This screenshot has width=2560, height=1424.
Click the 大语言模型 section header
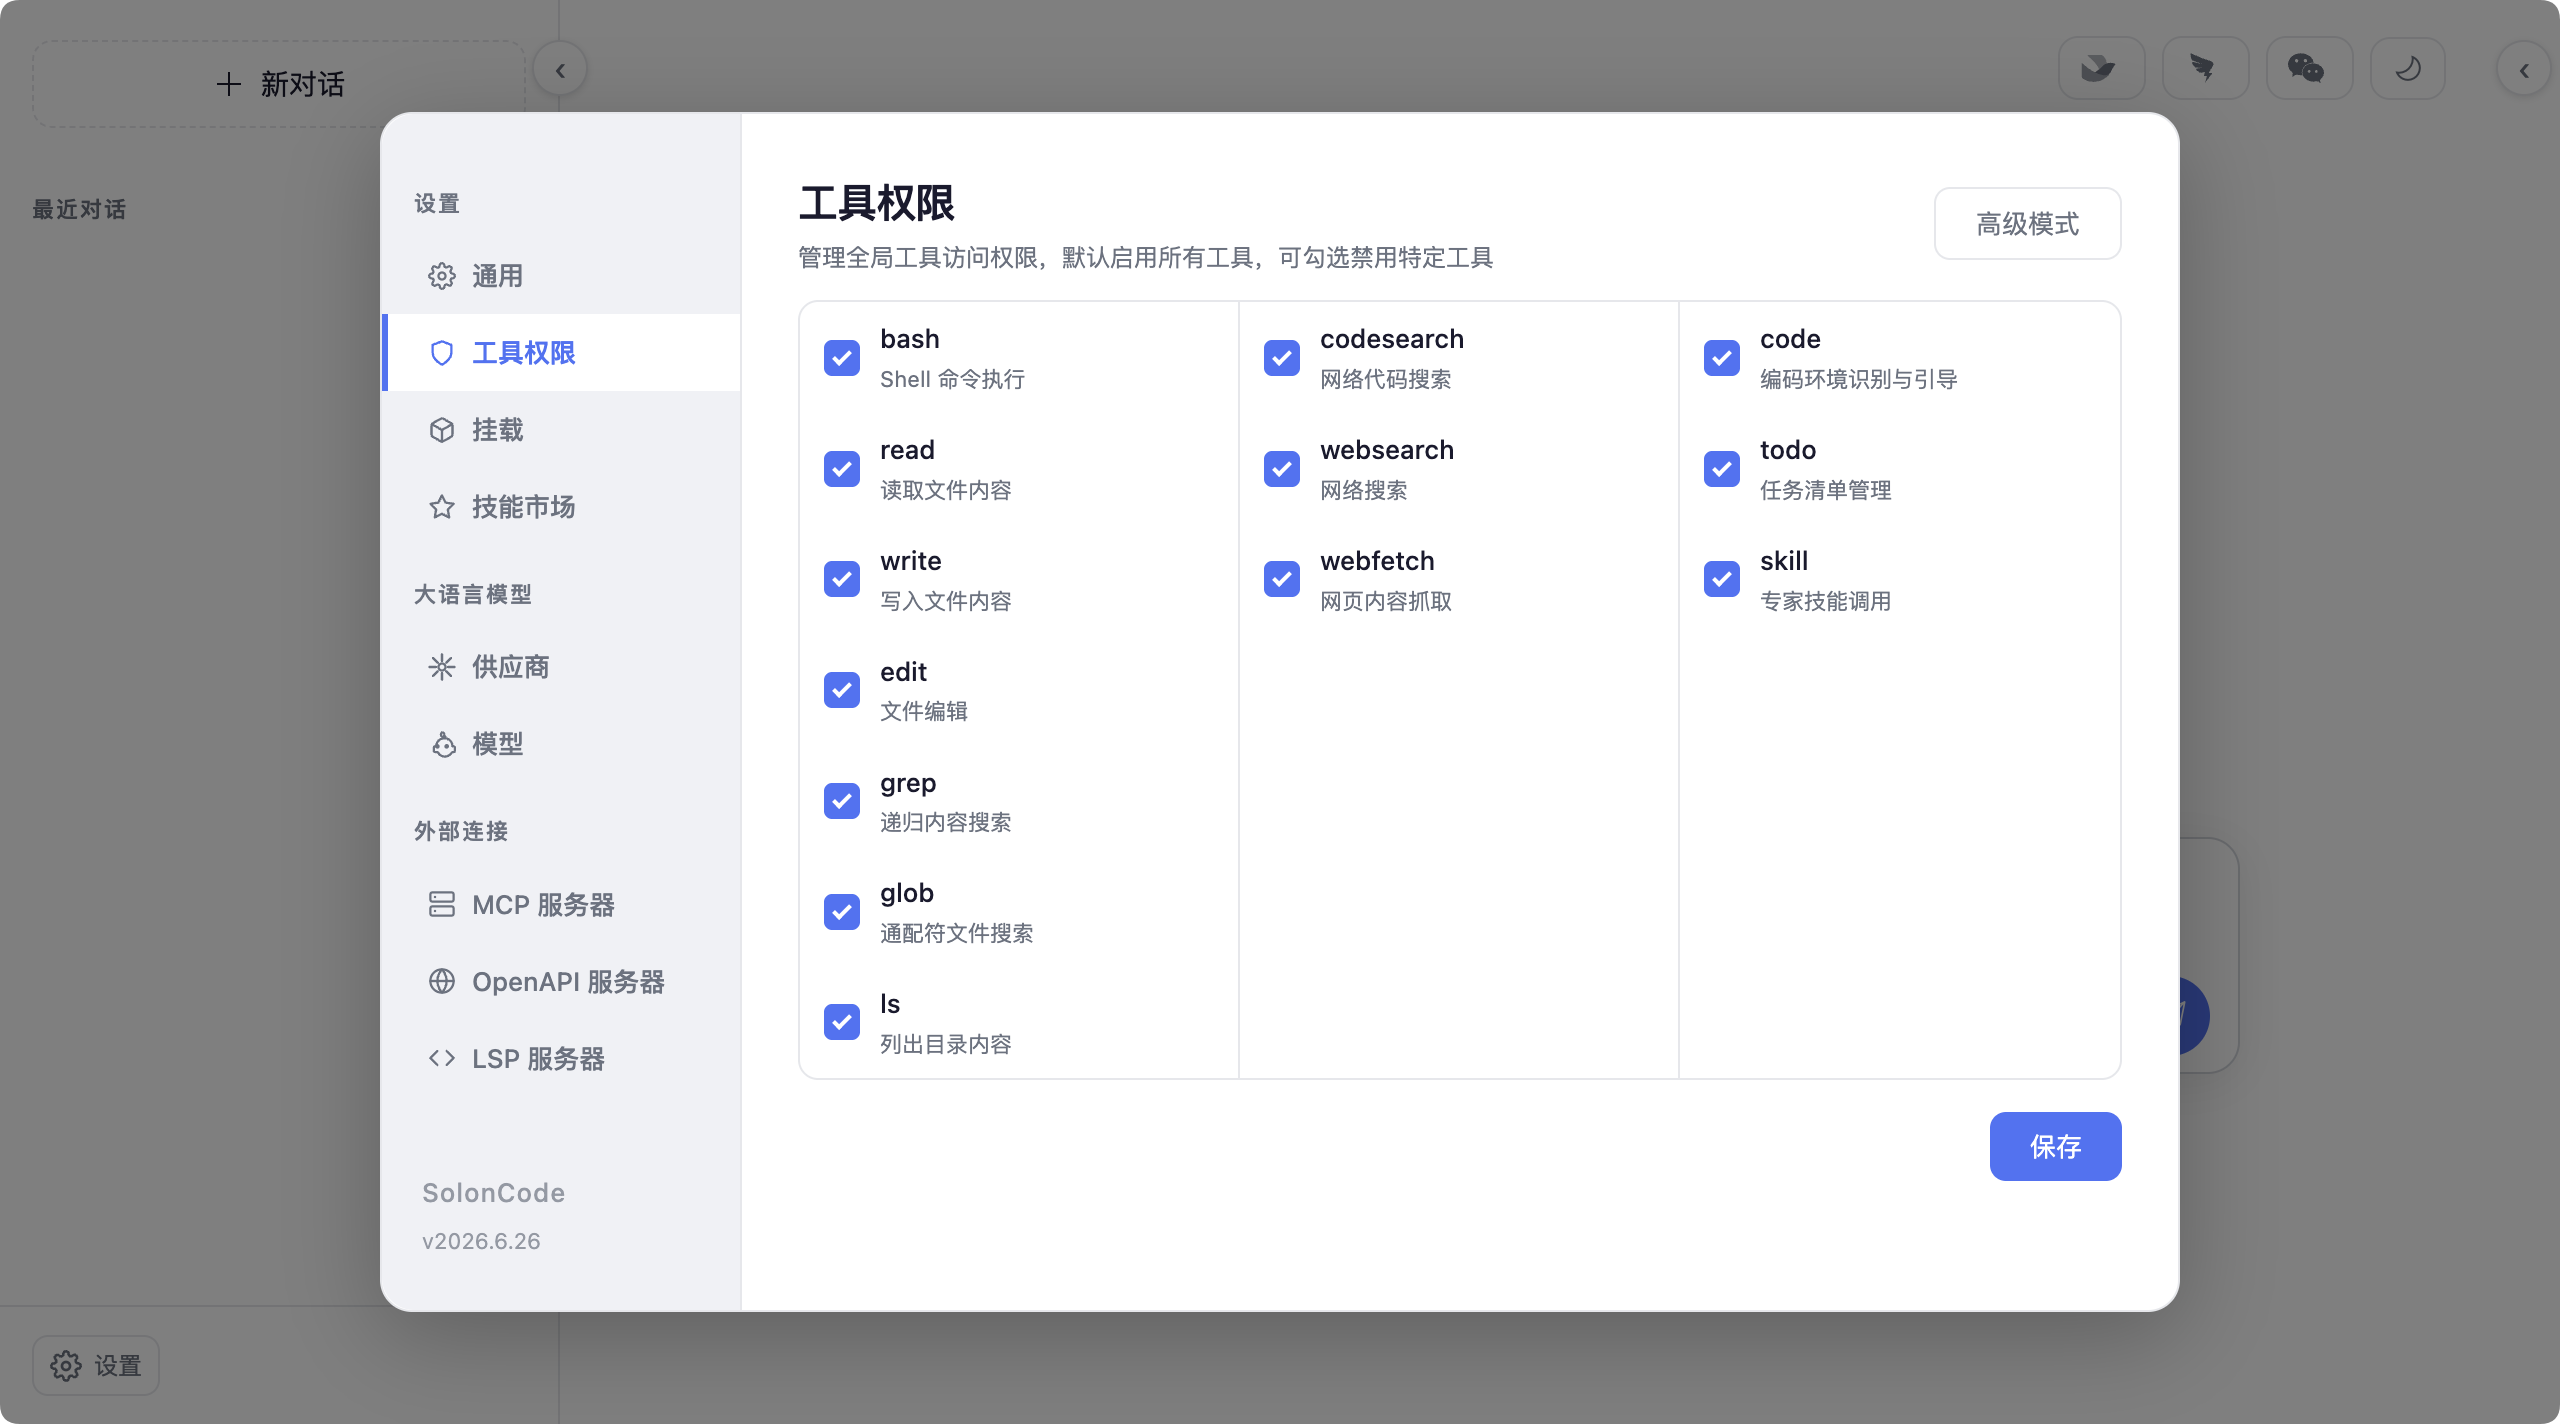point(472,595)
